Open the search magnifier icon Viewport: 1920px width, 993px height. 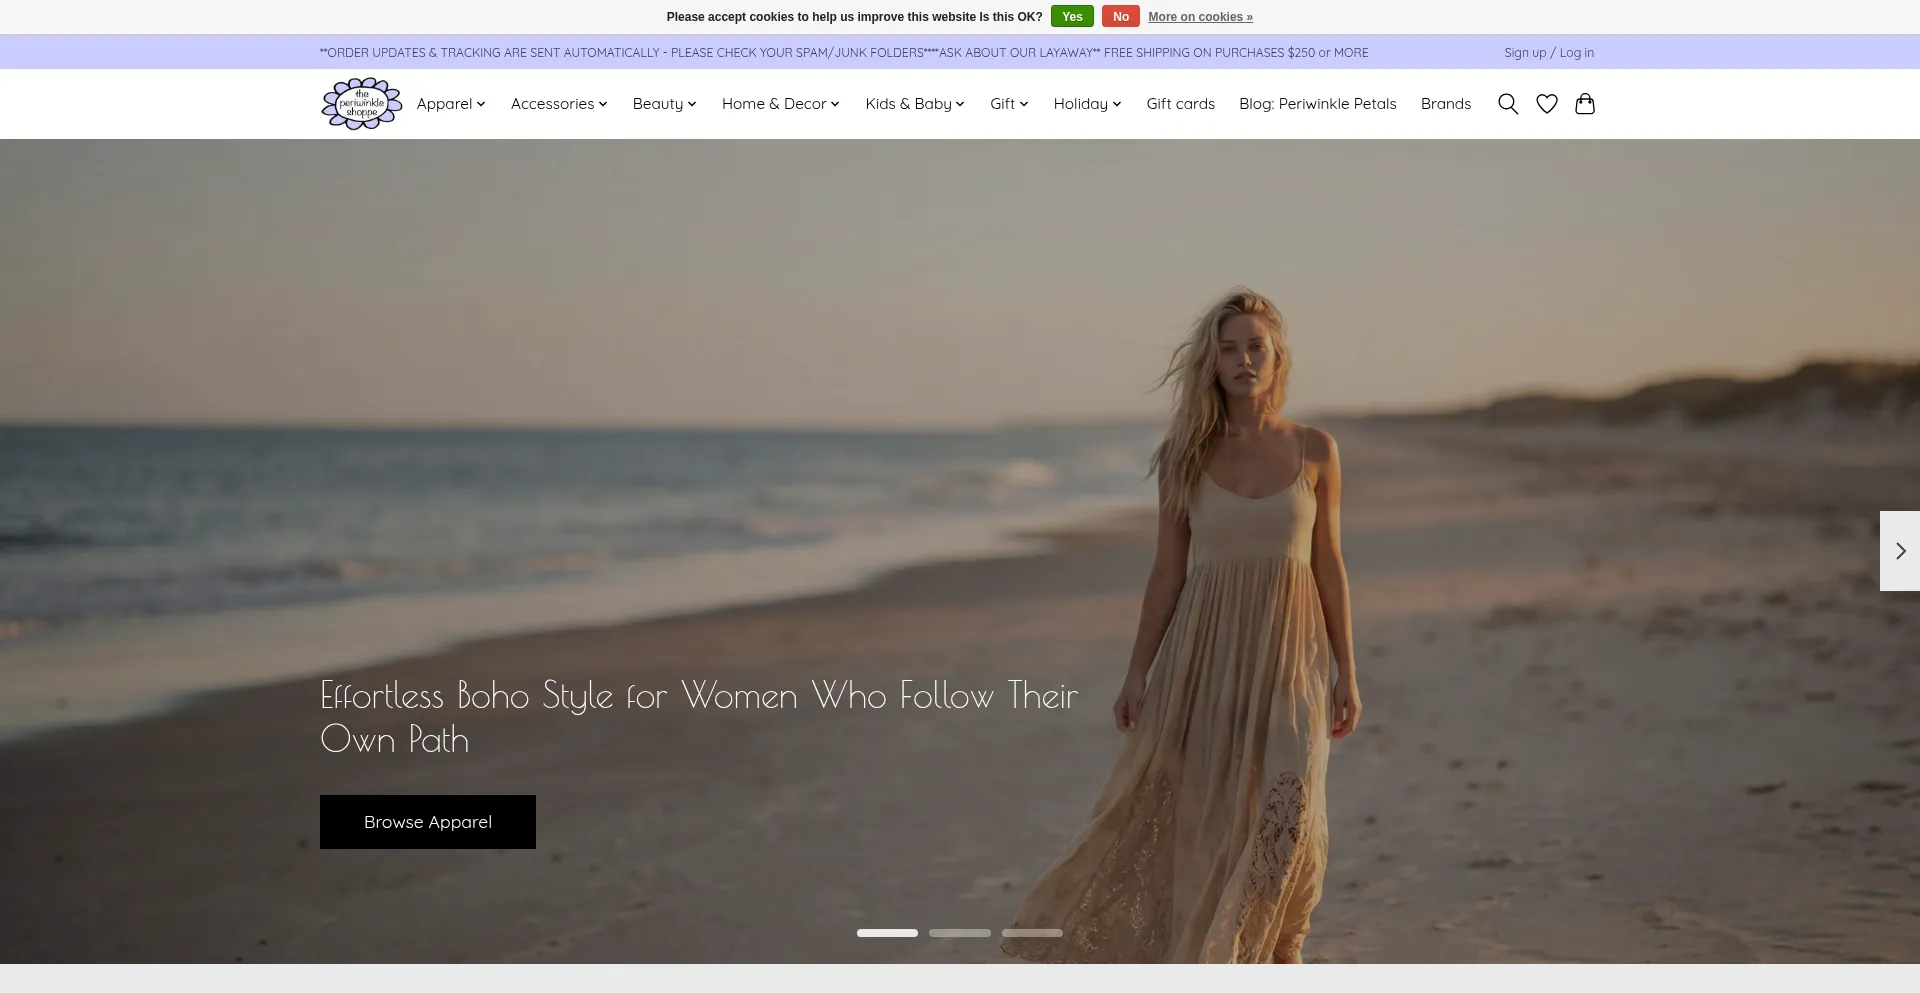pyautogui.click(x=1508, y=104)
